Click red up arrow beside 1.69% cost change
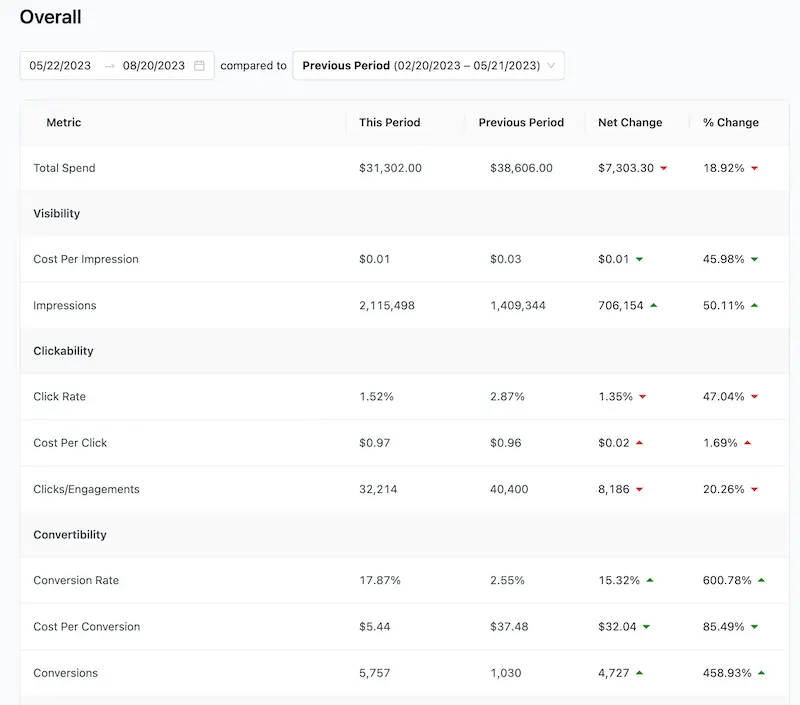800x705 pixels. point(747,442)
